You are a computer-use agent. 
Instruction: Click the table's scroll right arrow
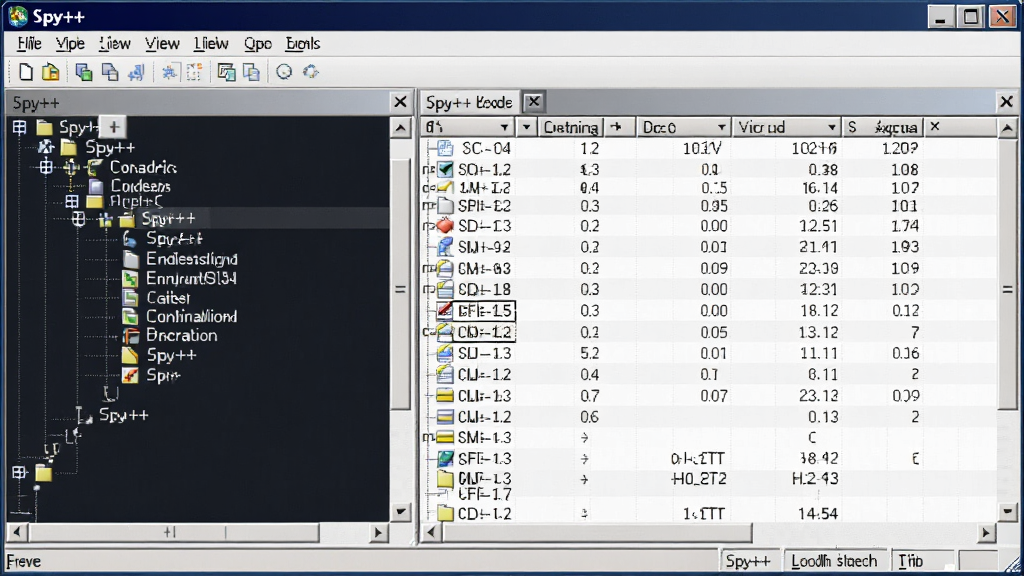[986, 533]
